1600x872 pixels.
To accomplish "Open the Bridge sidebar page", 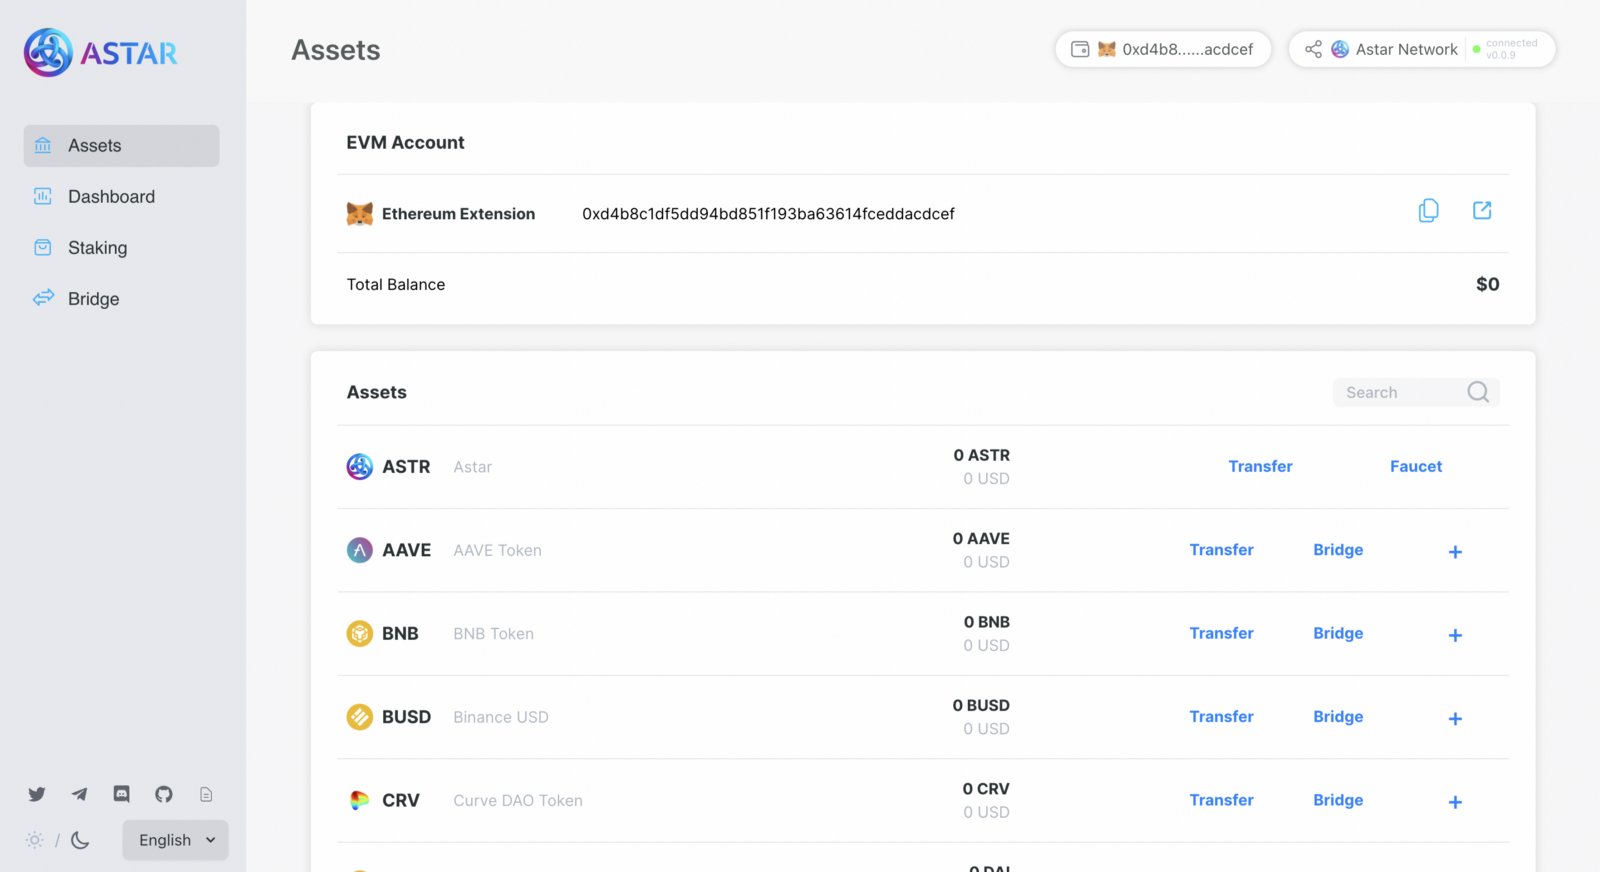I will click(121, 299).
